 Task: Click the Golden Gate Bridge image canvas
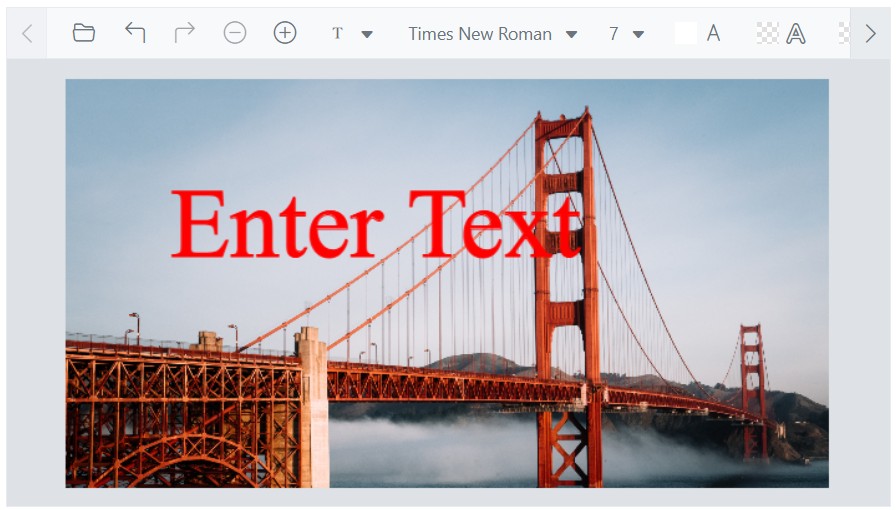click(447, 283)
